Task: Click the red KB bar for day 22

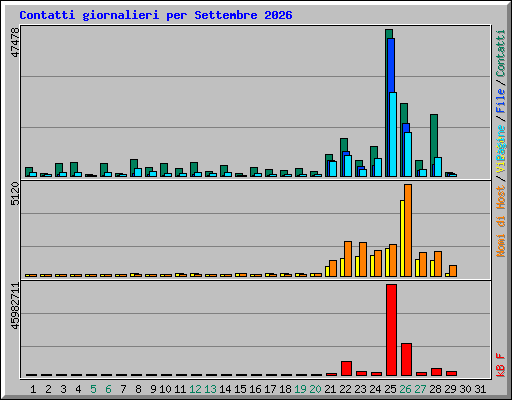Action: pos(346,368)
